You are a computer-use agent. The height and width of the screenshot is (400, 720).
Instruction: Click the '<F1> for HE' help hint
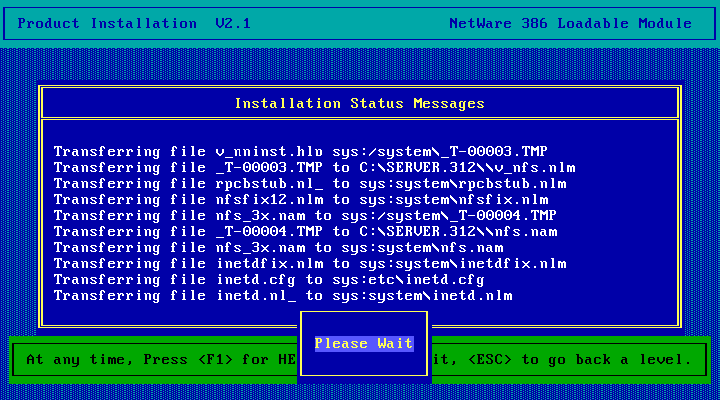pos(247,360)
